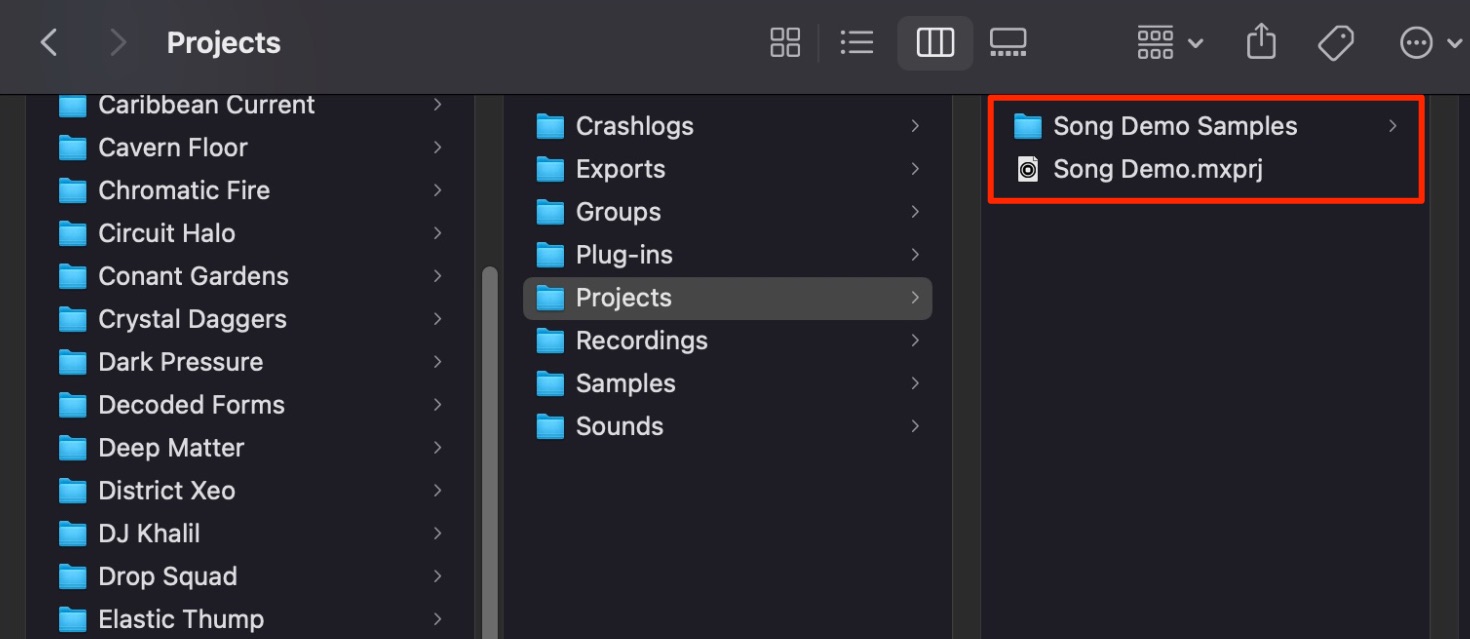Expand the DJ Khalil folder chevron
This screenshot has width=1470, height=639.
437,534
